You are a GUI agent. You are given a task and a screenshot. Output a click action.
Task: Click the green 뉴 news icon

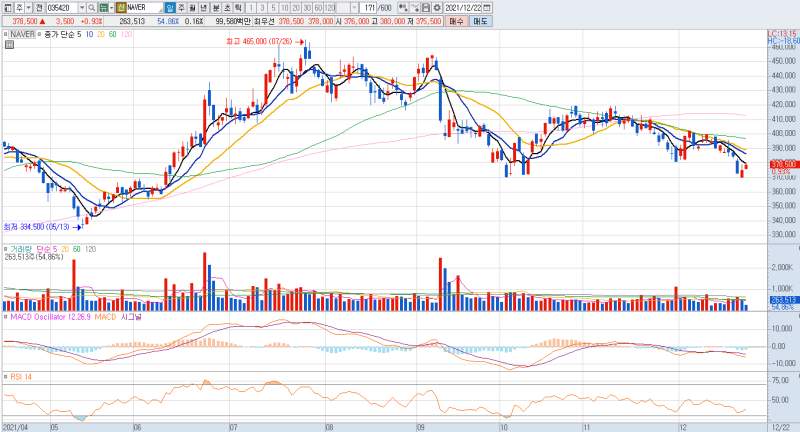click(104, 8)
